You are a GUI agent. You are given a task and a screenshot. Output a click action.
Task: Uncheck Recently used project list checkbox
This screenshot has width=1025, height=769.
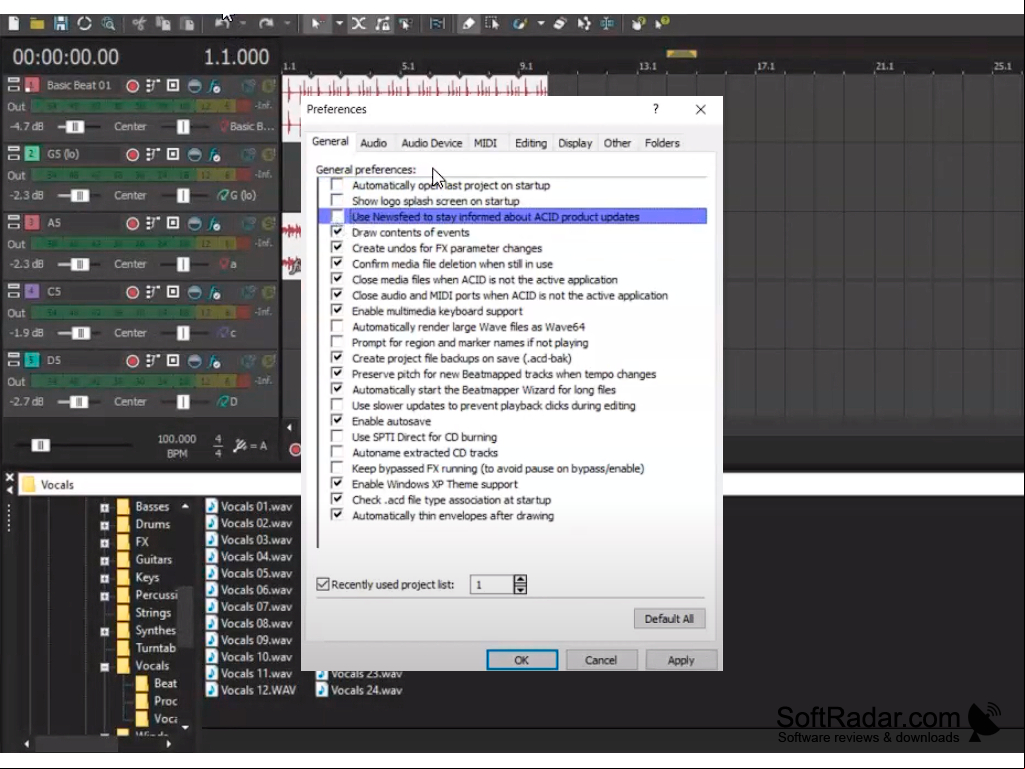323,584
